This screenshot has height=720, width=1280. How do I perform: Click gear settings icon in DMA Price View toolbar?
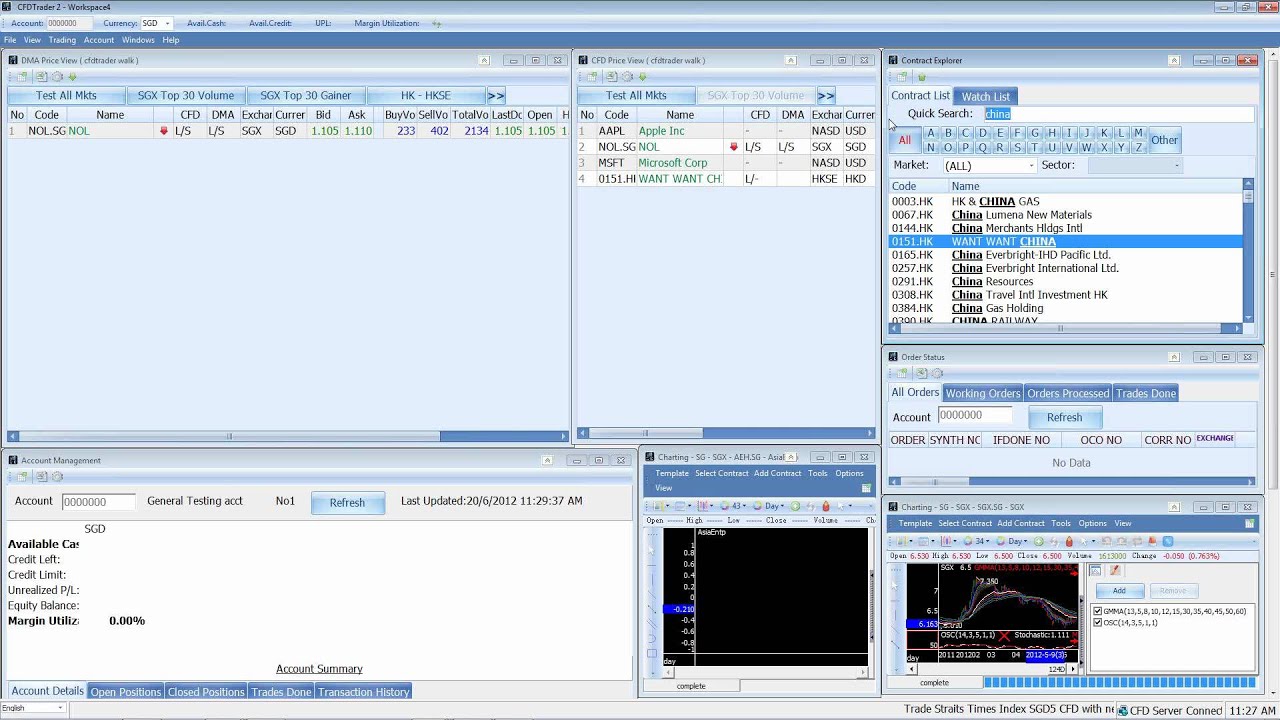pyautogui.click(x=57, y=77)
